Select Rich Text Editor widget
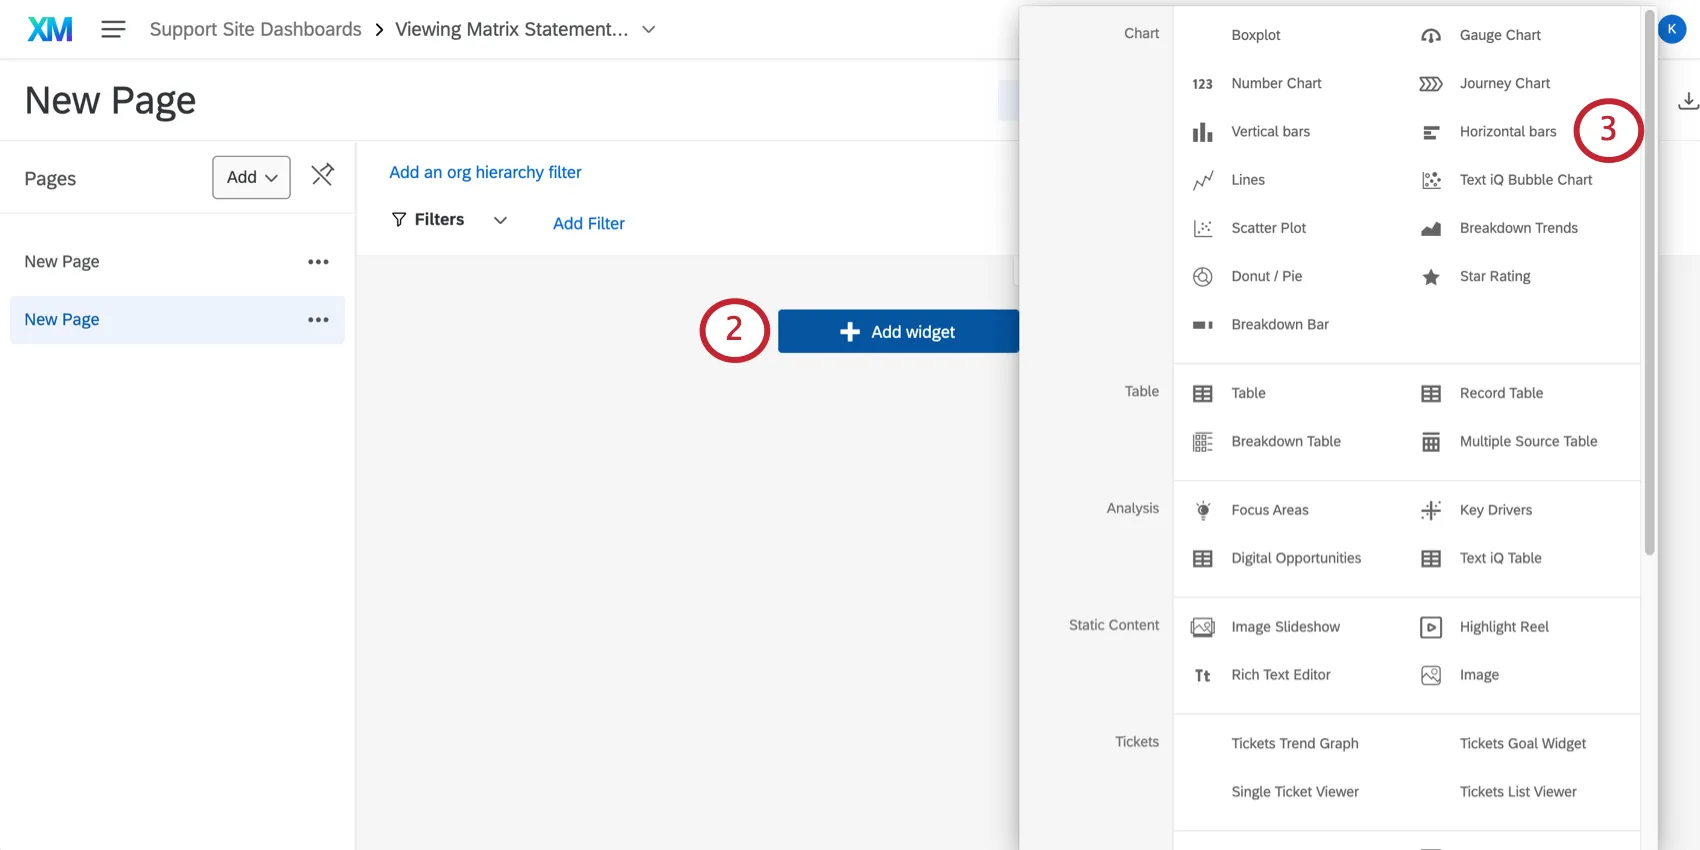The height and width of the screenshot is (850, 1700). pos(1280,675)
